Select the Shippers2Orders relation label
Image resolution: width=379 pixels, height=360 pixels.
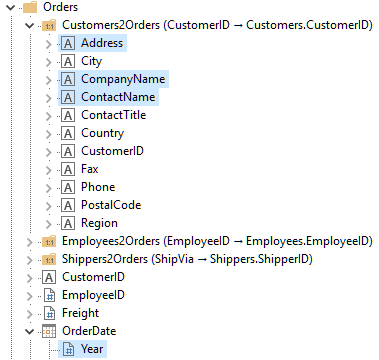pos(187,259)
